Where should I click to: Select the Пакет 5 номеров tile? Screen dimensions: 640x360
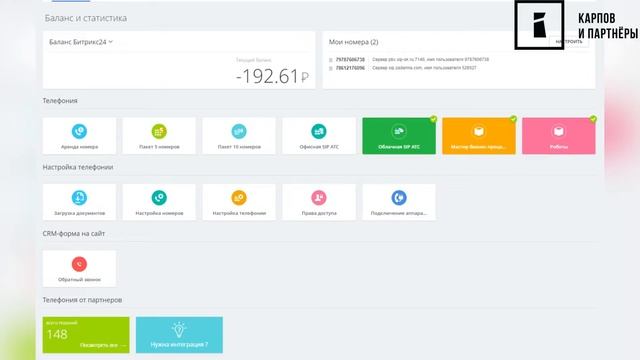tap(159, 136)
